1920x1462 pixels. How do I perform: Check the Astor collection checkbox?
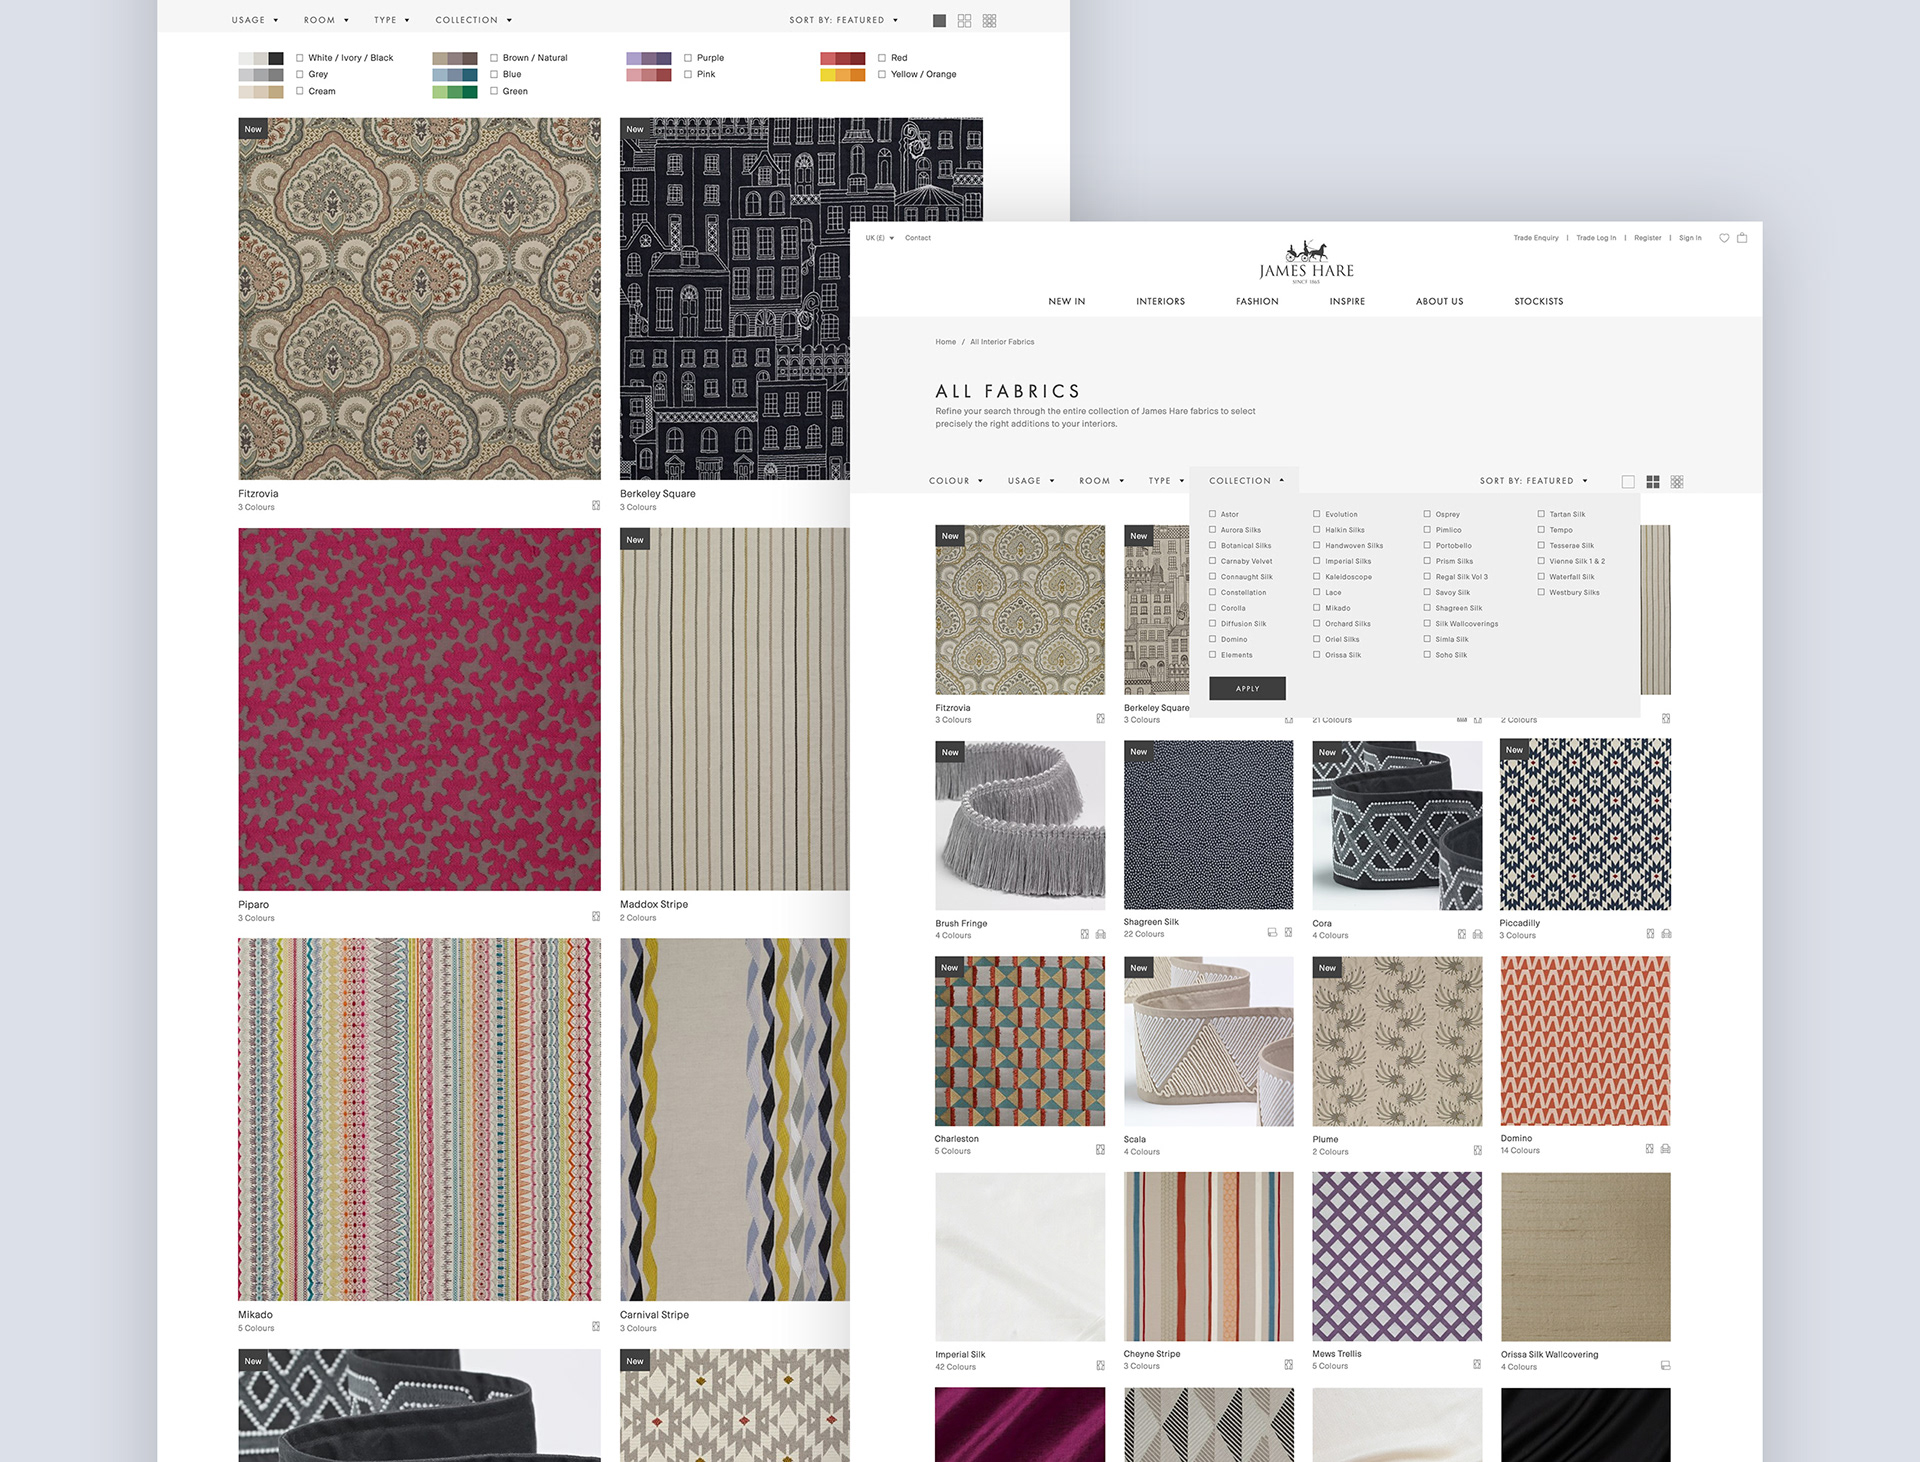click(1212, 514)
